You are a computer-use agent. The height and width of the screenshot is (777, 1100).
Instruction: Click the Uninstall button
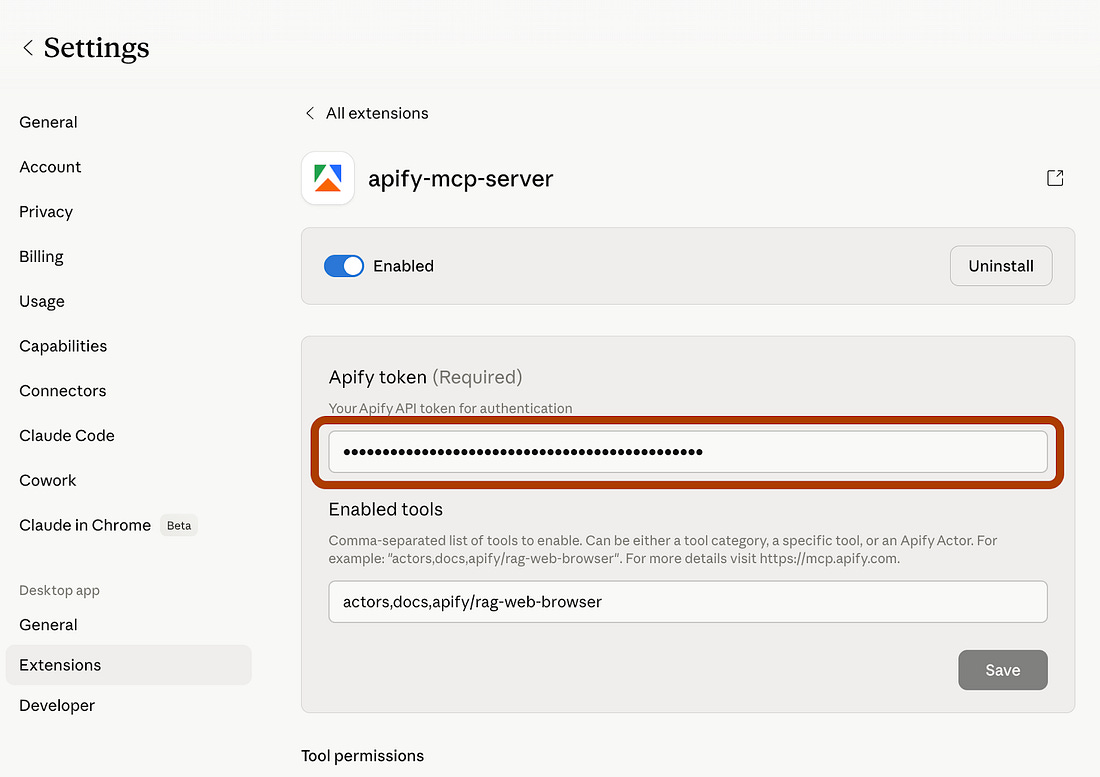pyautogui.click(x=1000, y=266)
